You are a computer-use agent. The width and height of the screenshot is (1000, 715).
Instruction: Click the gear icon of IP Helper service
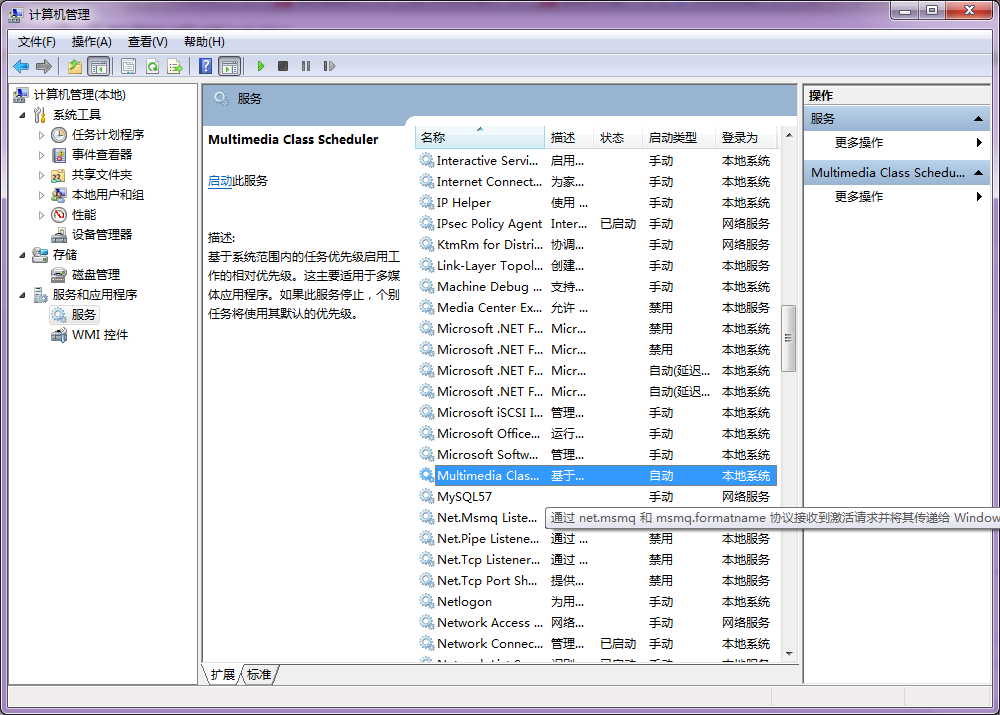426,202
